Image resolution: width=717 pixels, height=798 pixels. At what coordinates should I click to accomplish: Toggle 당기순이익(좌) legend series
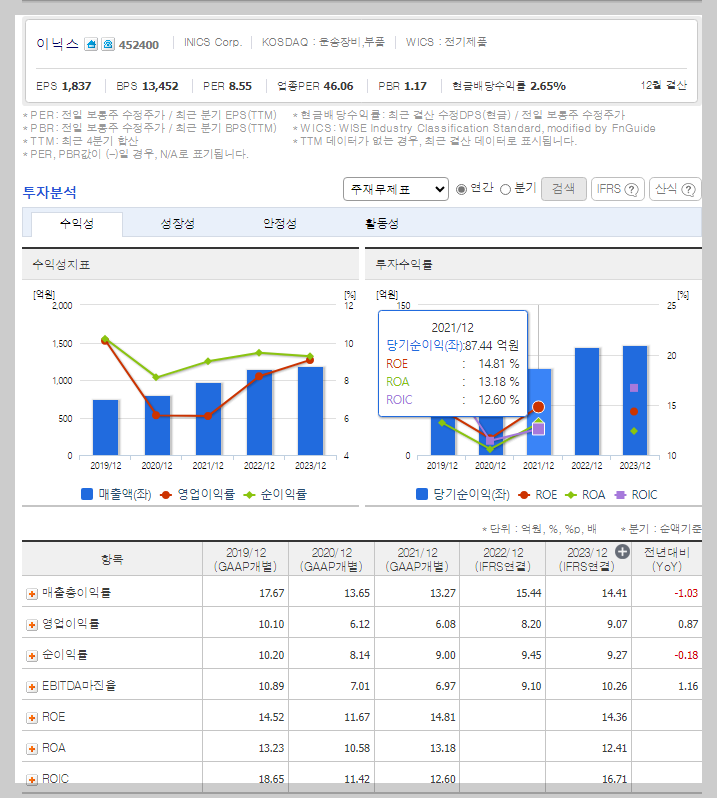(x=463, y=495)
